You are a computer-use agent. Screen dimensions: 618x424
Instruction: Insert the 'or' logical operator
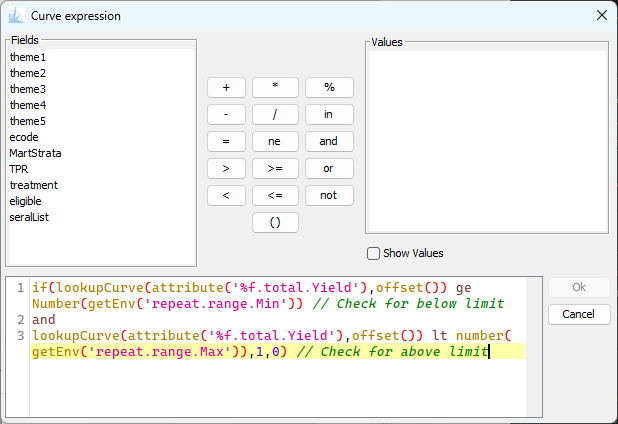[329, 169]
